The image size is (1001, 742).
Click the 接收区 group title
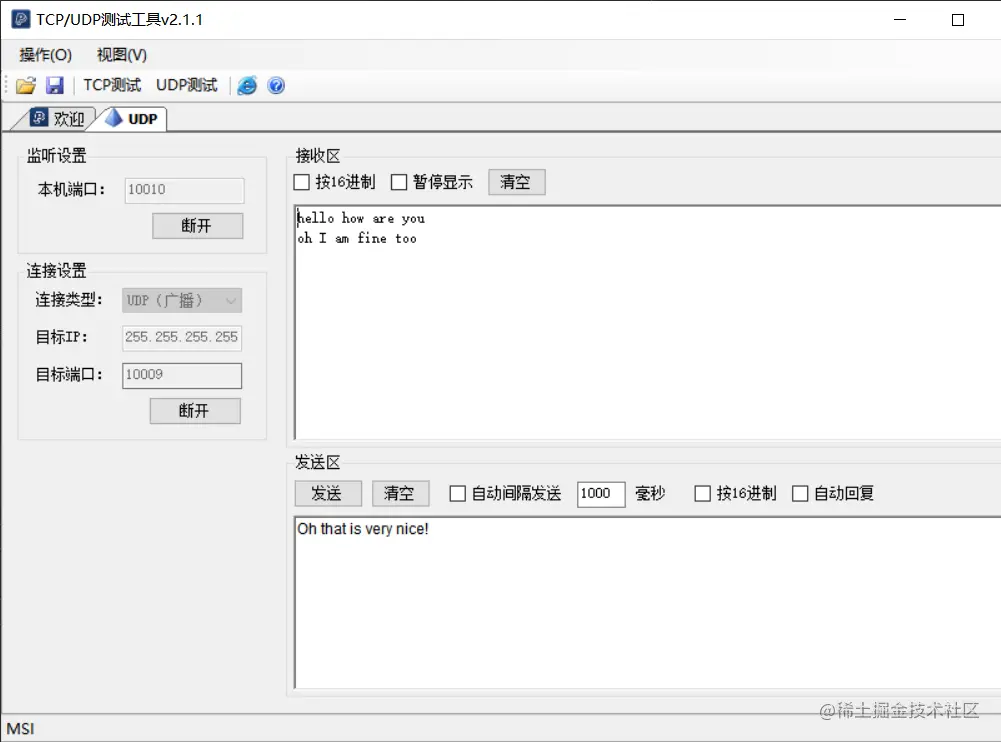point(317,156)
